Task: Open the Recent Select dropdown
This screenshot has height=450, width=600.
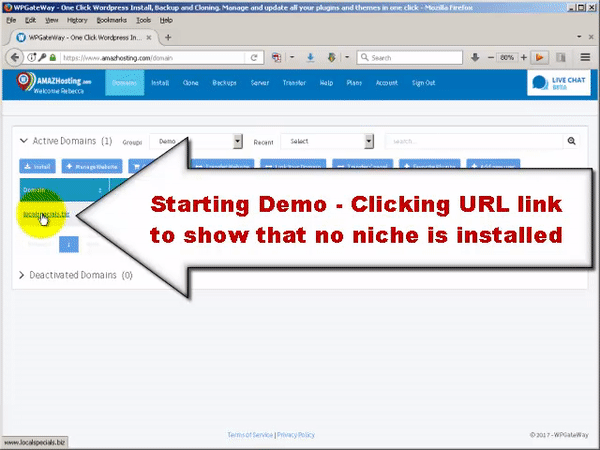Action: [326, 142]
